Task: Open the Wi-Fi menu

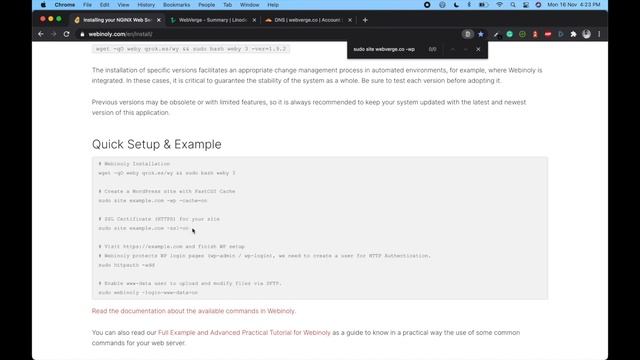Action: coord(499,5)
